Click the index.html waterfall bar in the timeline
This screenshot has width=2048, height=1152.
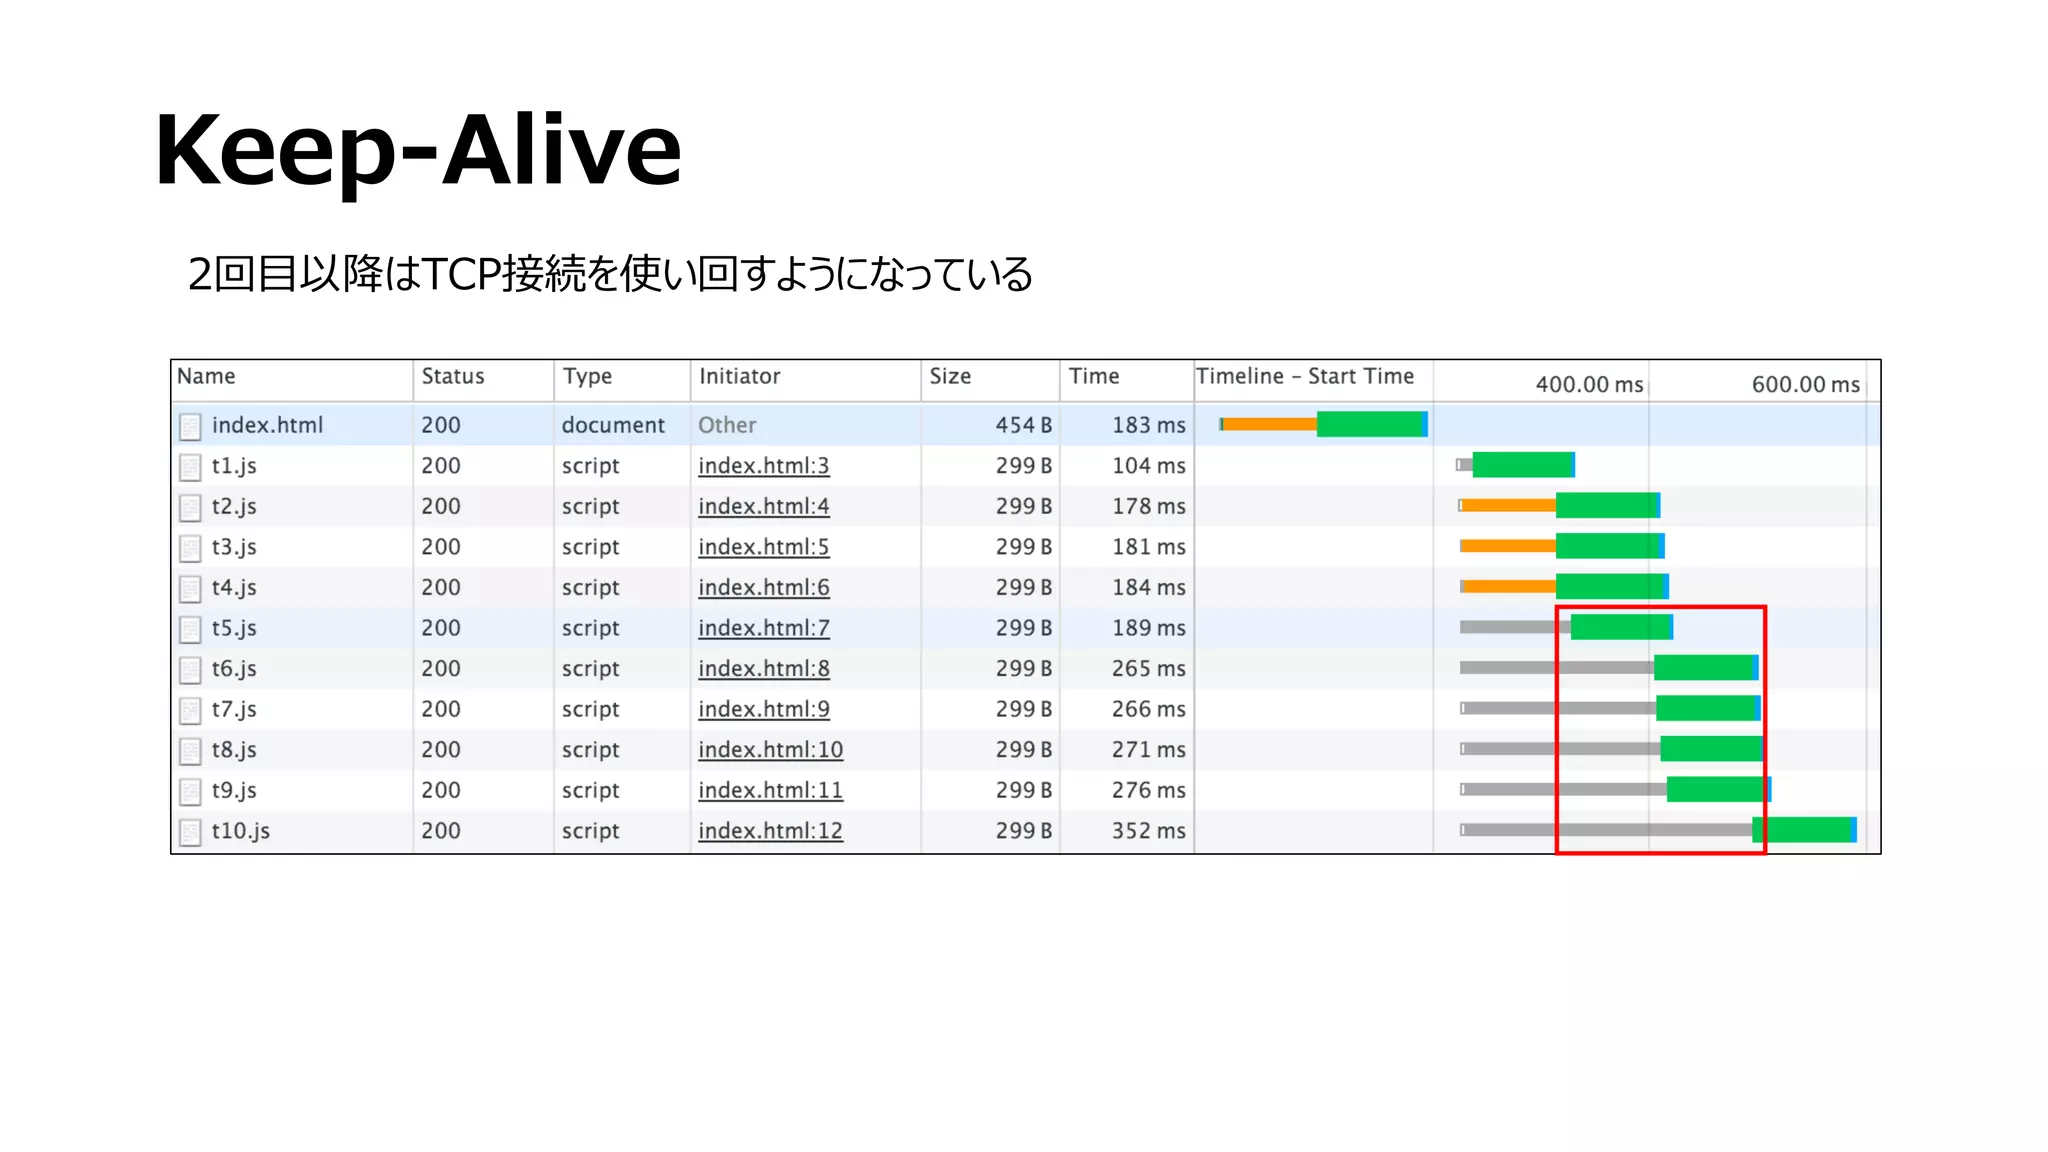[1323, 424]
